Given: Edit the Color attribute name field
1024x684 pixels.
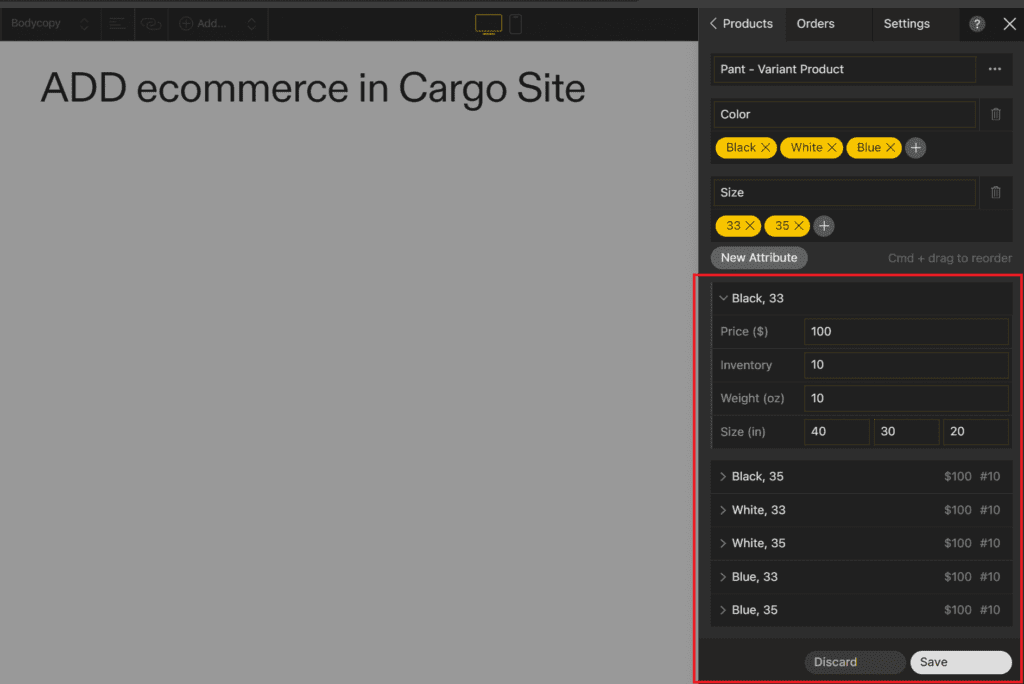Looking at the screenshot, I should (x=844, y=114).
